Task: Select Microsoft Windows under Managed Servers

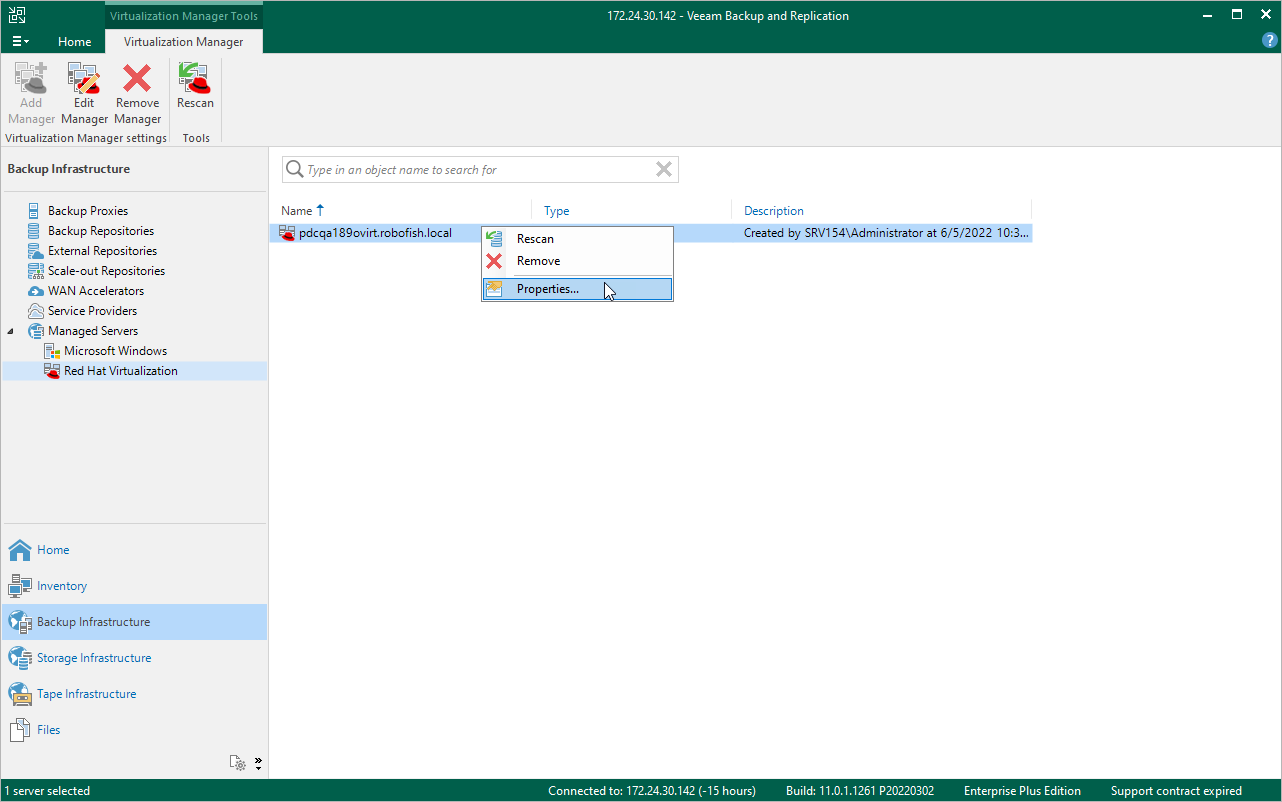Action: coord(116,351)
